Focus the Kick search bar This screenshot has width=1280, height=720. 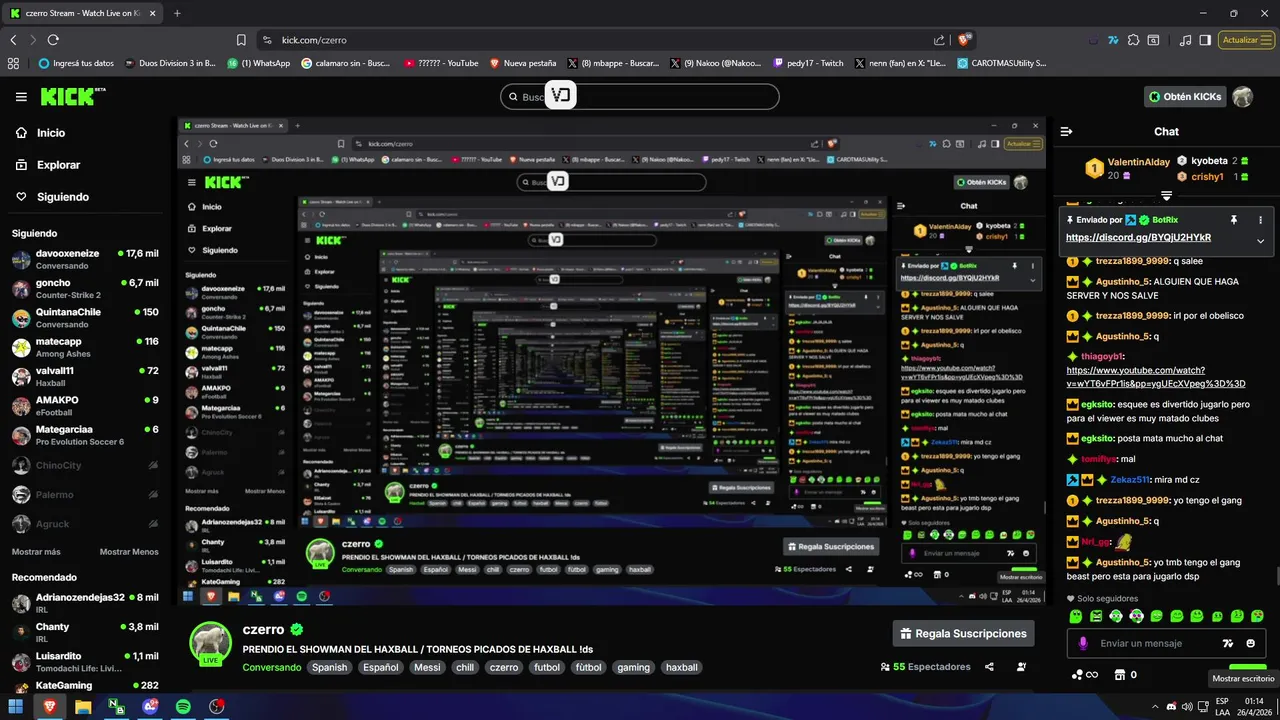640,97
